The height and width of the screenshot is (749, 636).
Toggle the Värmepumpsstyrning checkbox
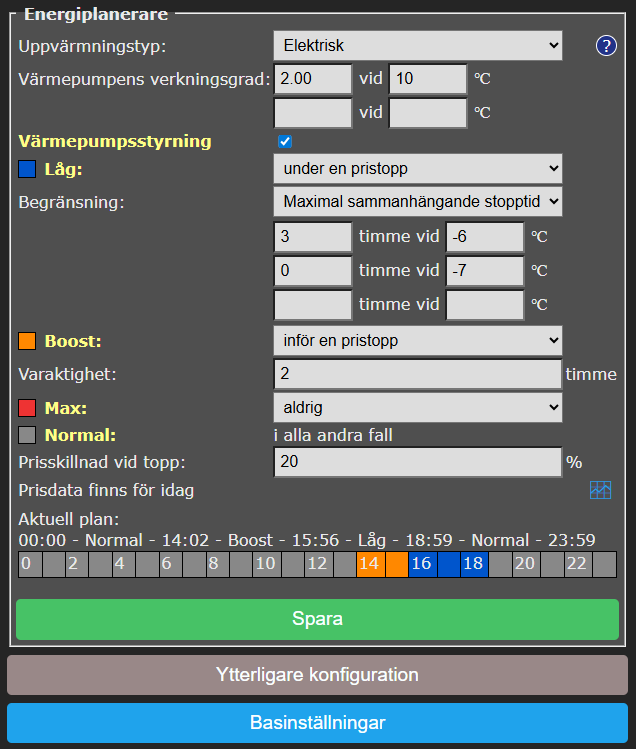point(285,141)
